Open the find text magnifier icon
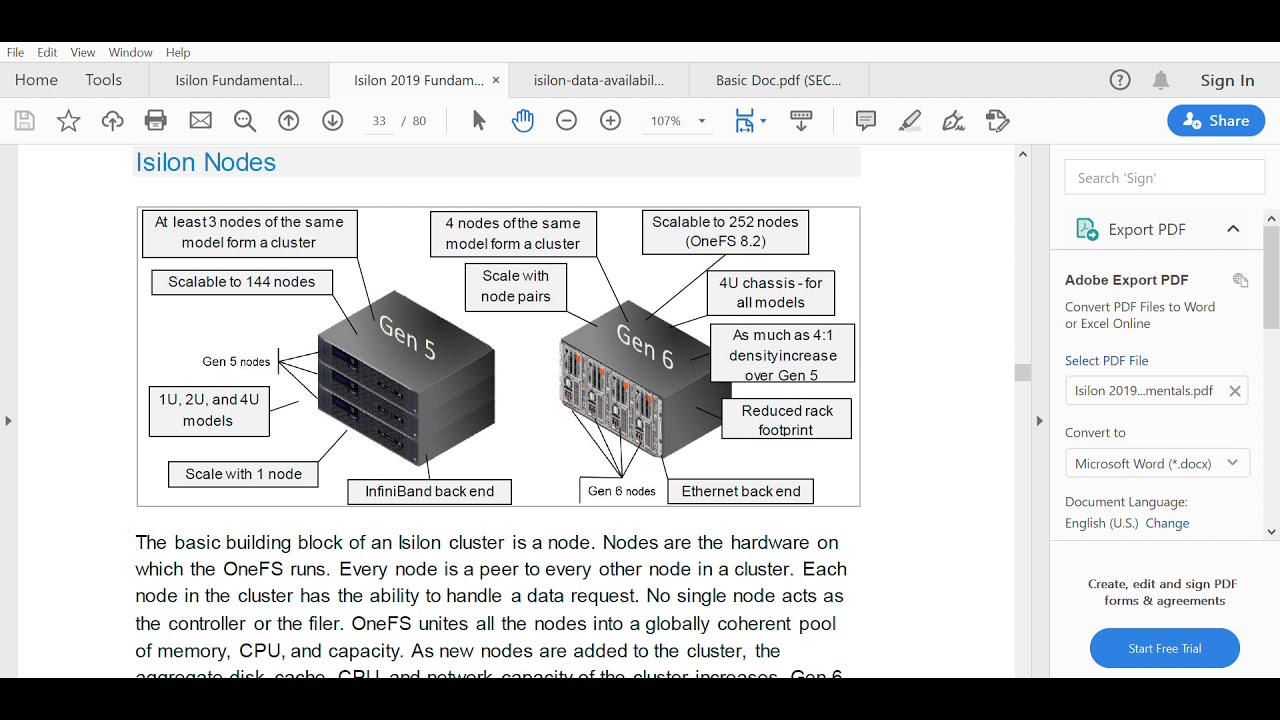Viewport: 1280px width, 720px height. [x=245, y=121]
